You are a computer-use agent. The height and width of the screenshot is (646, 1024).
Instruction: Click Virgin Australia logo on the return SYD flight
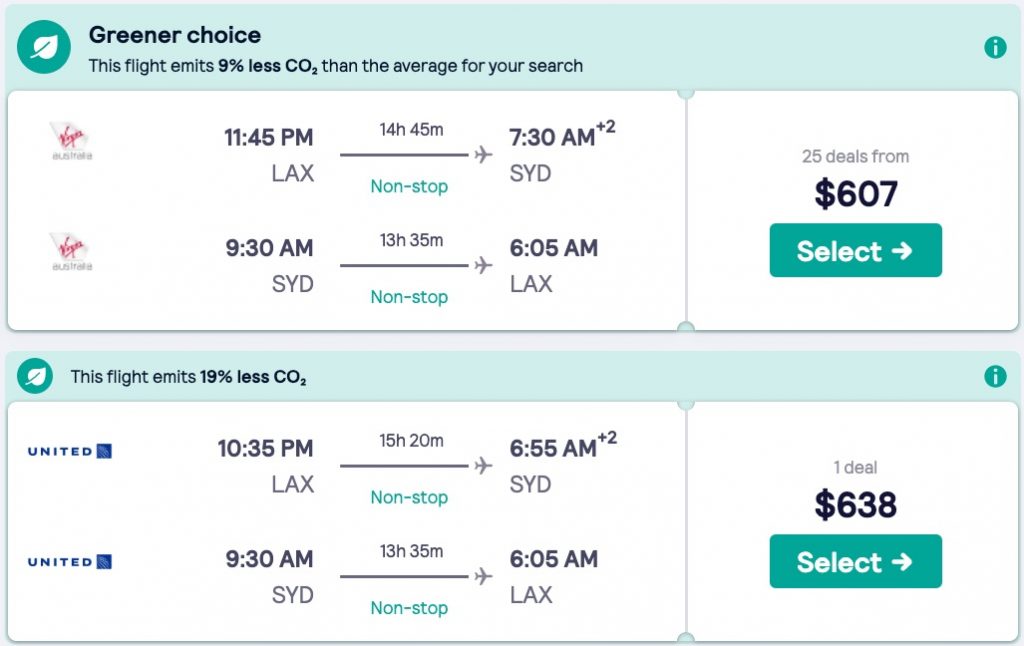tap(71, 251)
